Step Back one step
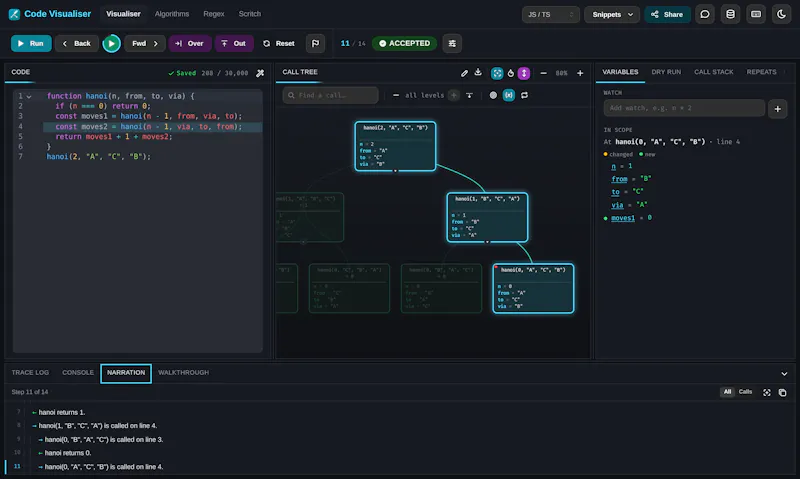 point(77,43)
